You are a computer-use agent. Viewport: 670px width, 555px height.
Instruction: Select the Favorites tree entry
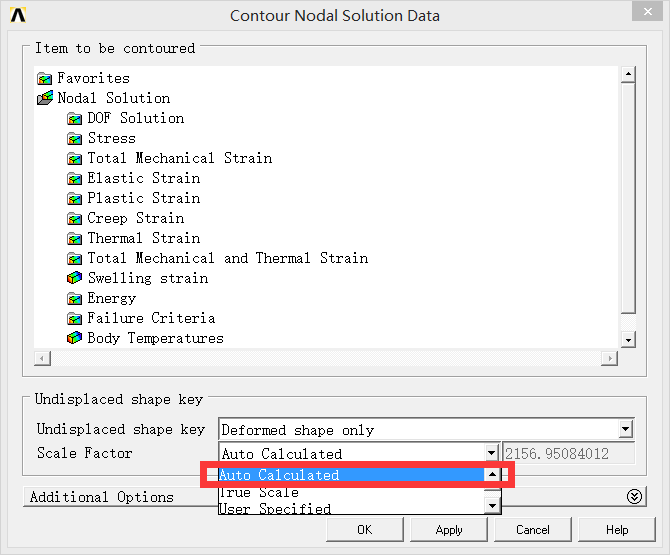coord(93,78)
